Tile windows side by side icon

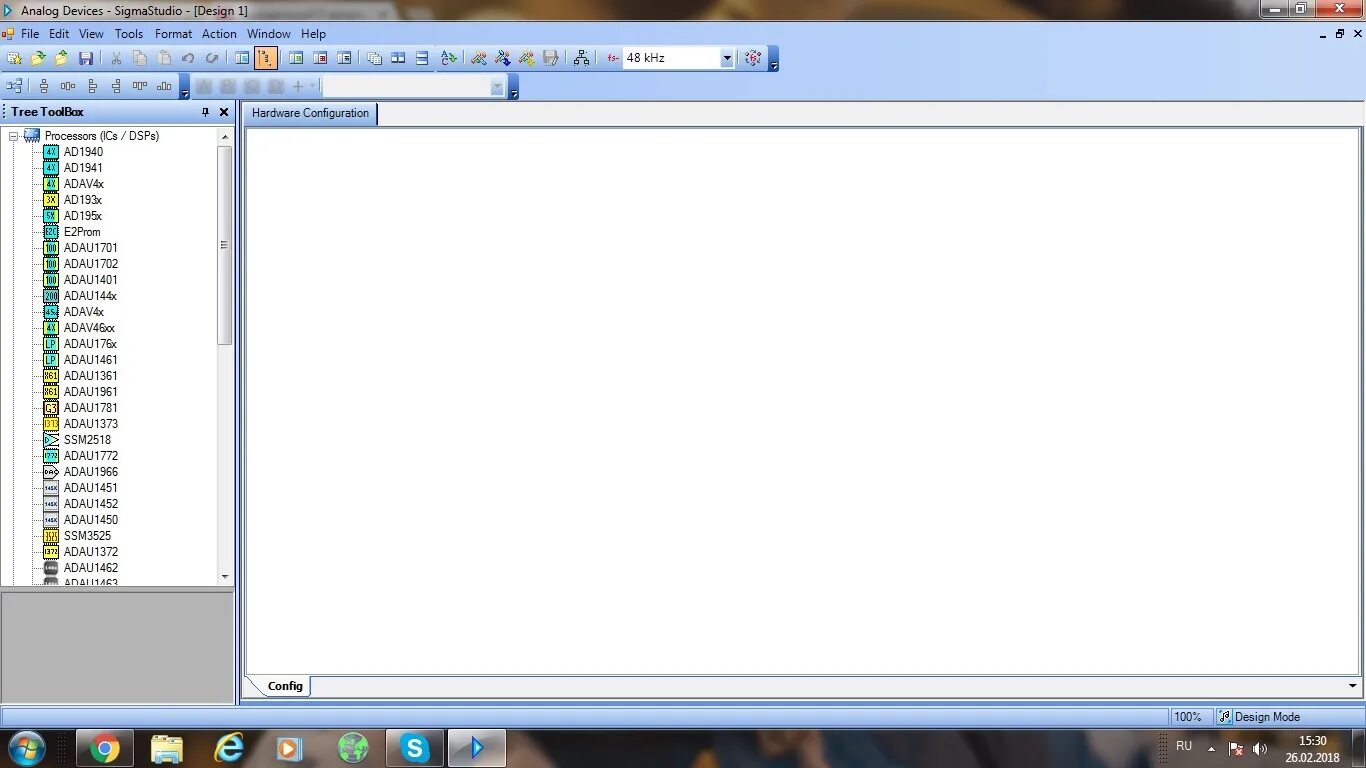tap(398, 58)
